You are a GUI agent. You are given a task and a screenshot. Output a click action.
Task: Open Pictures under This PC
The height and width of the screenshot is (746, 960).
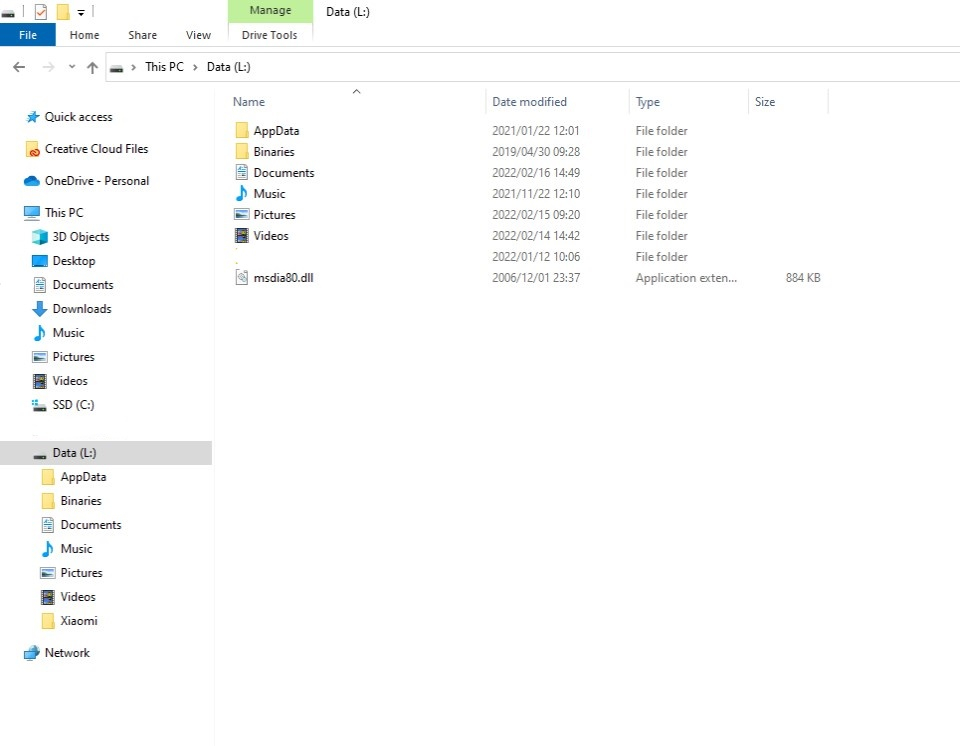pyautogui.click(x=73, y=356)
